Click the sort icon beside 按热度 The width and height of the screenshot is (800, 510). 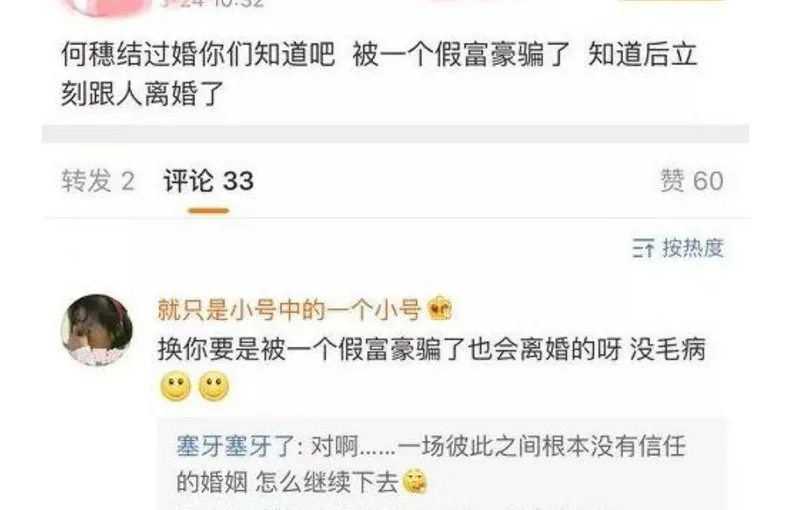(x=643, y=248)
